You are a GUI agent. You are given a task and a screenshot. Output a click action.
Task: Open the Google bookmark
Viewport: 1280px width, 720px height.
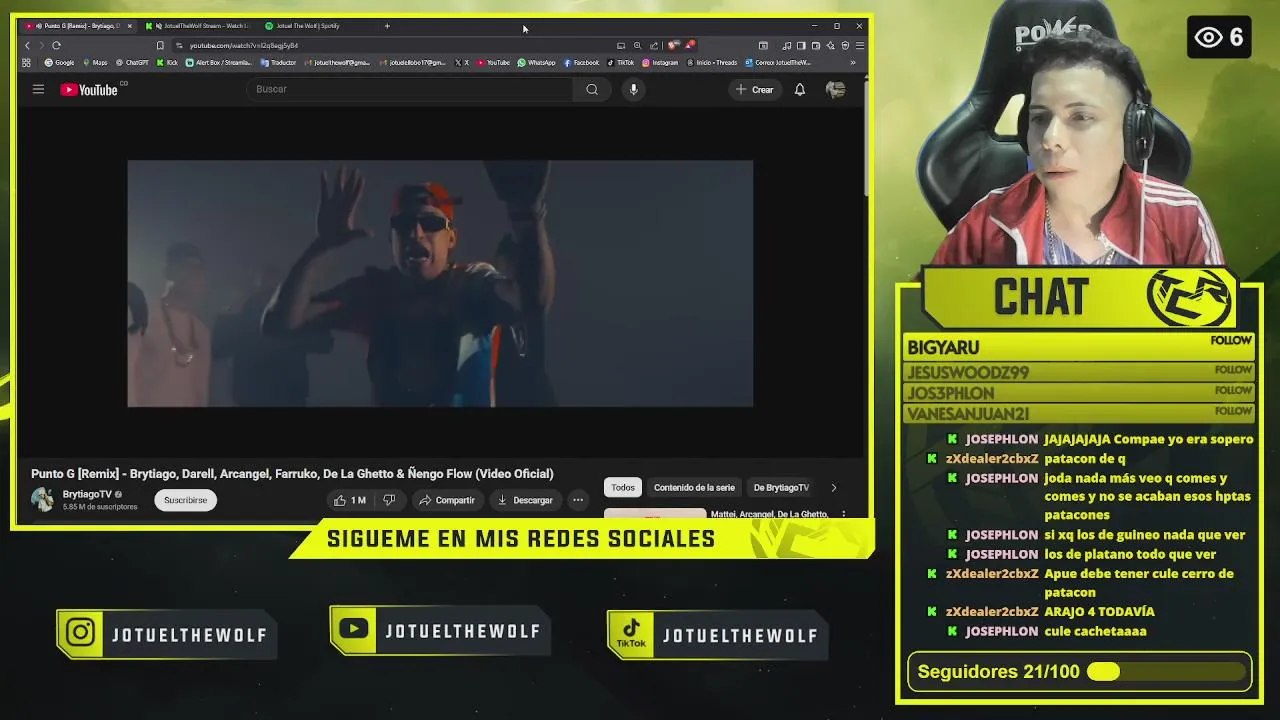[59, 62]
